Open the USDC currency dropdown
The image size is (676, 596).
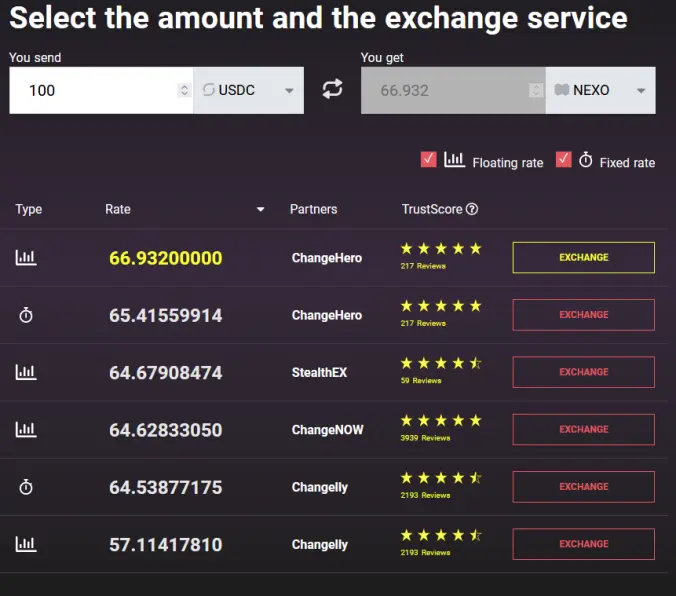[x=249, y=90]
